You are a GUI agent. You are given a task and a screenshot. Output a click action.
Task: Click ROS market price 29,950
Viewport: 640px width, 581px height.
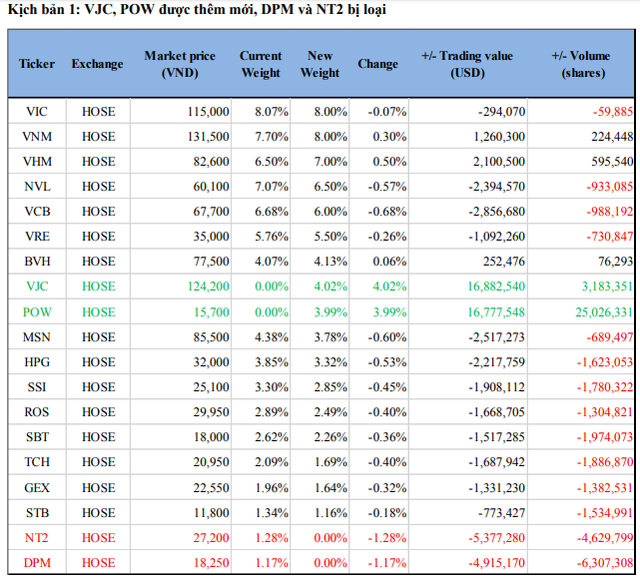coord(211,412)
